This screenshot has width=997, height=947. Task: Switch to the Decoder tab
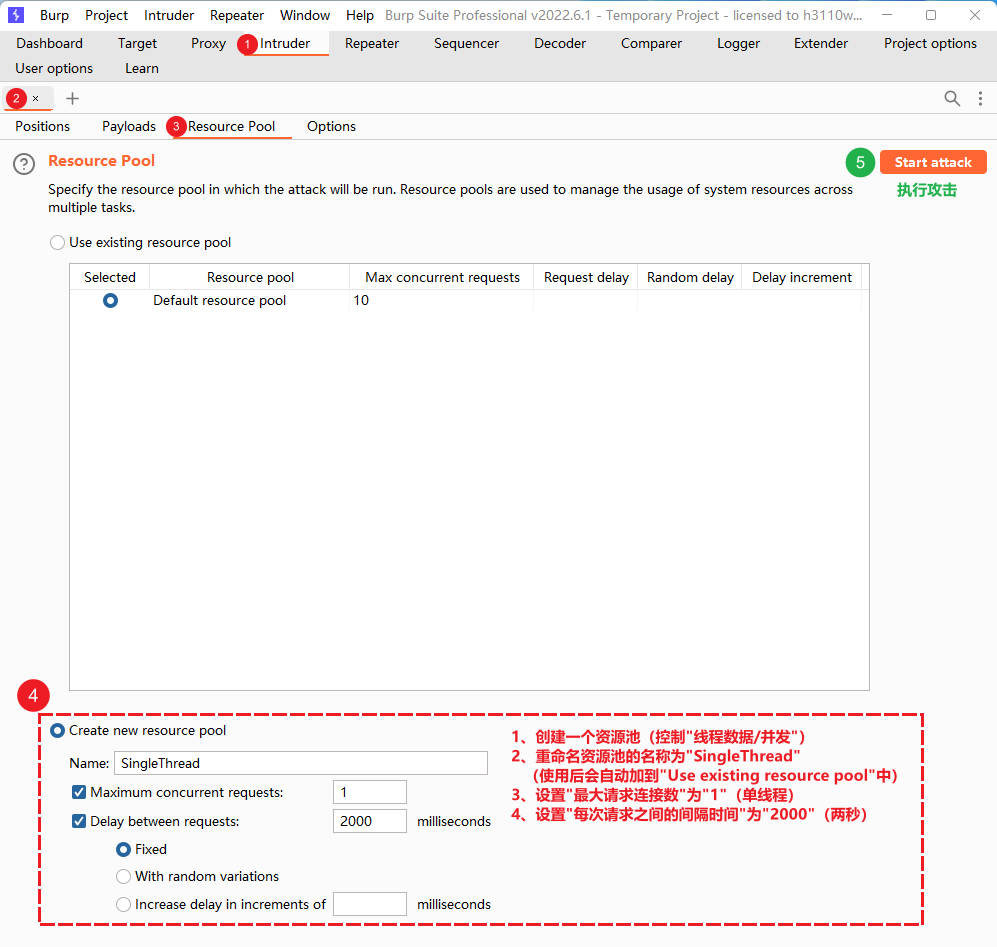click(560, 43)
